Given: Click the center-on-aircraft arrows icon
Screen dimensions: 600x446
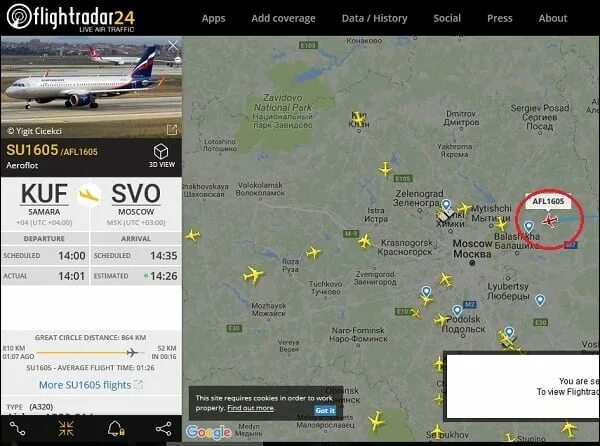Looking at the screenshot, I should (x=66, y=429).
